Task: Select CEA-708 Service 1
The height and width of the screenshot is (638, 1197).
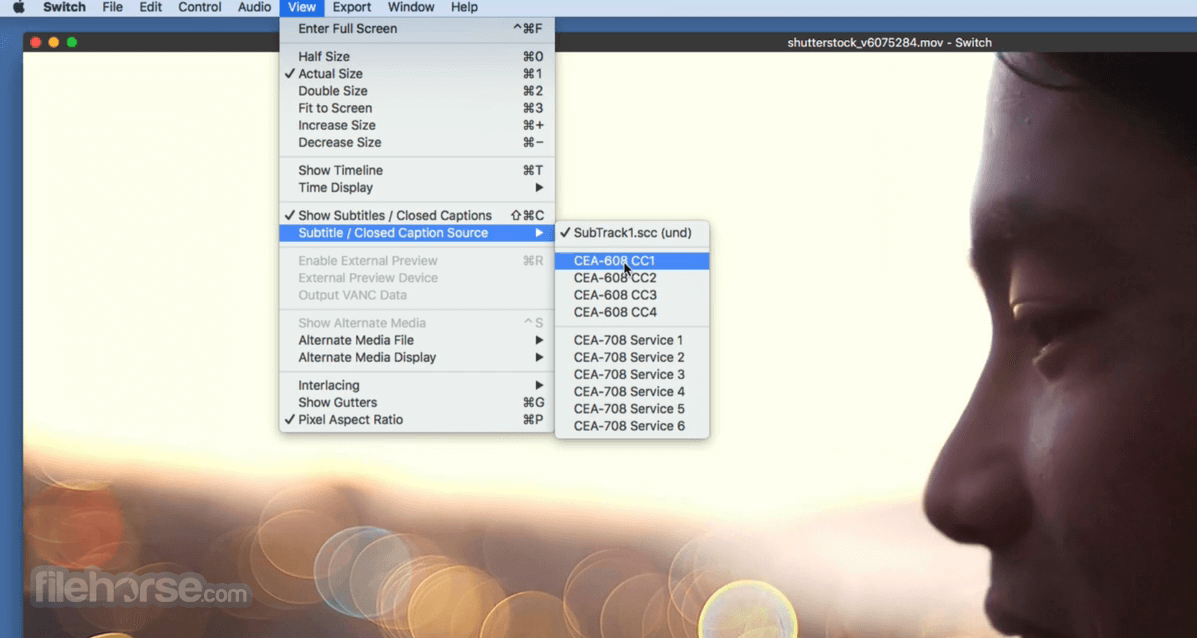Action: 632,340
